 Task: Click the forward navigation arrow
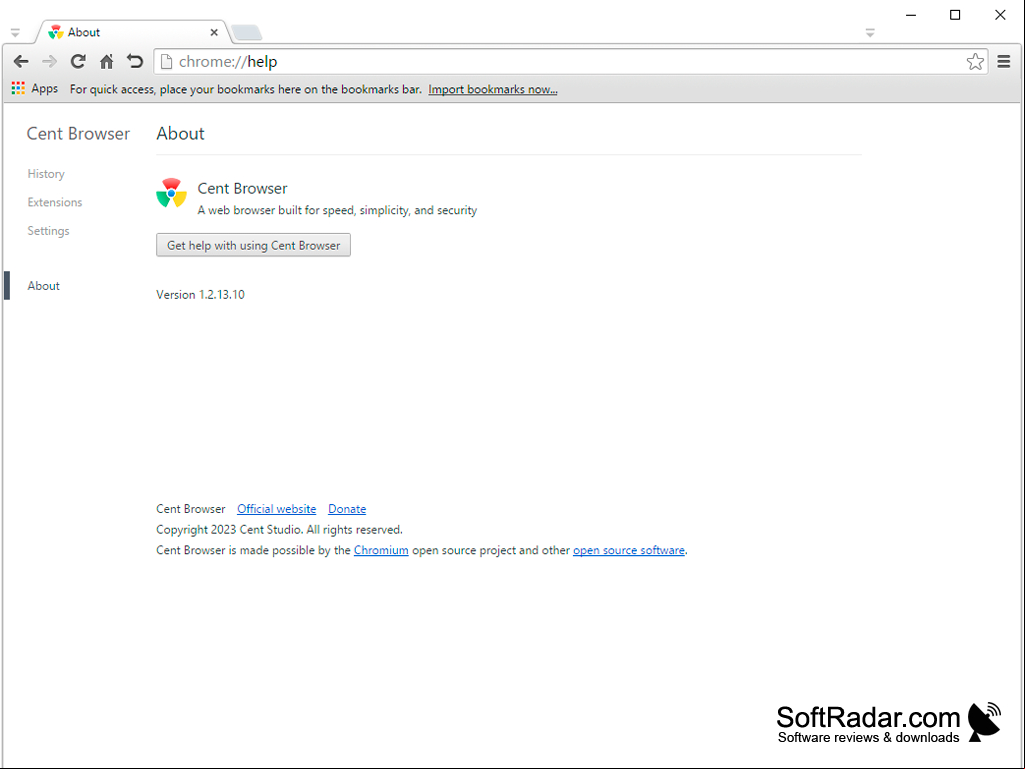coord(49,61)
